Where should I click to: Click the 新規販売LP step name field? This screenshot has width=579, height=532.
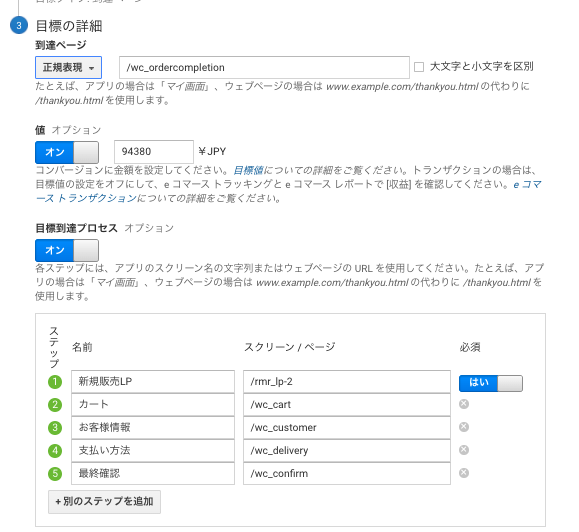(x=153, y=381)
